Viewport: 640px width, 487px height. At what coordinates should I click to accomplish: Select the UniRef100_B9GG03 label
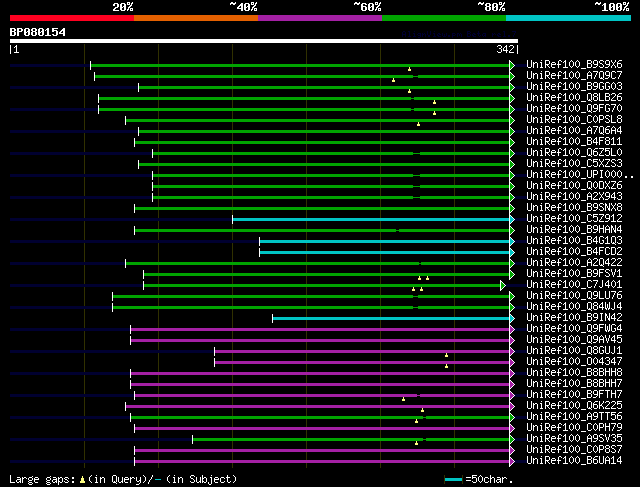574,87
